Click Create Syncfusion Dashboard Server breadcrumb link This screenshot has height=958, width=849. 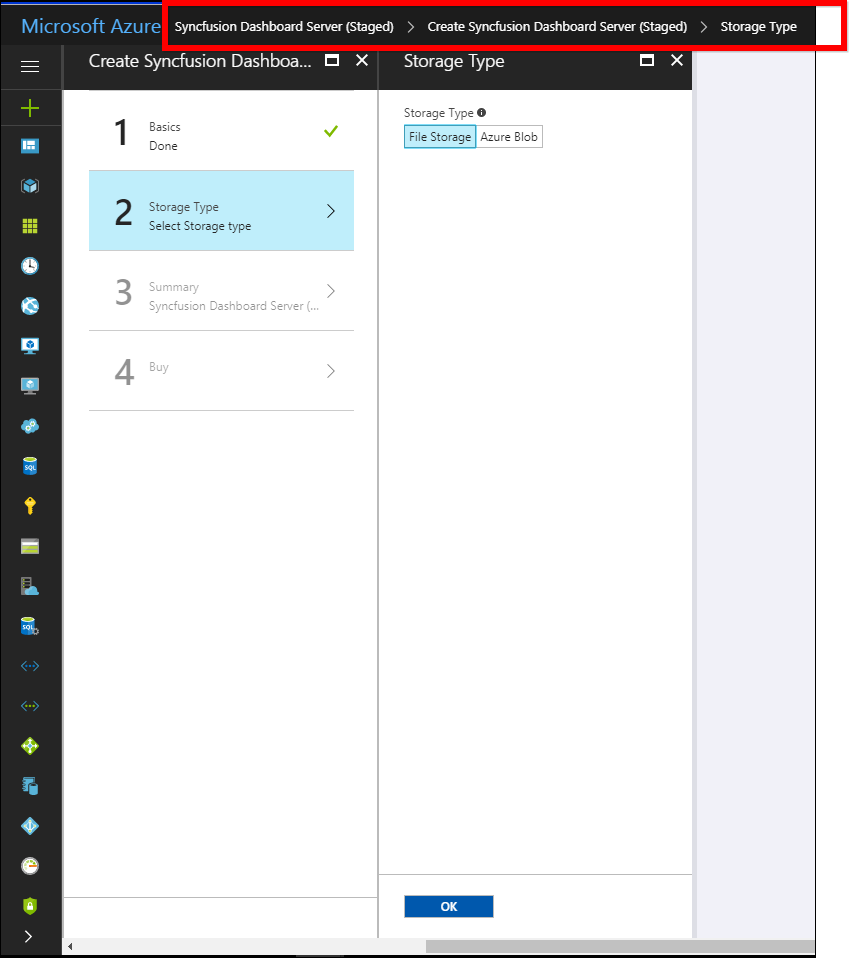tap(557, 27)
